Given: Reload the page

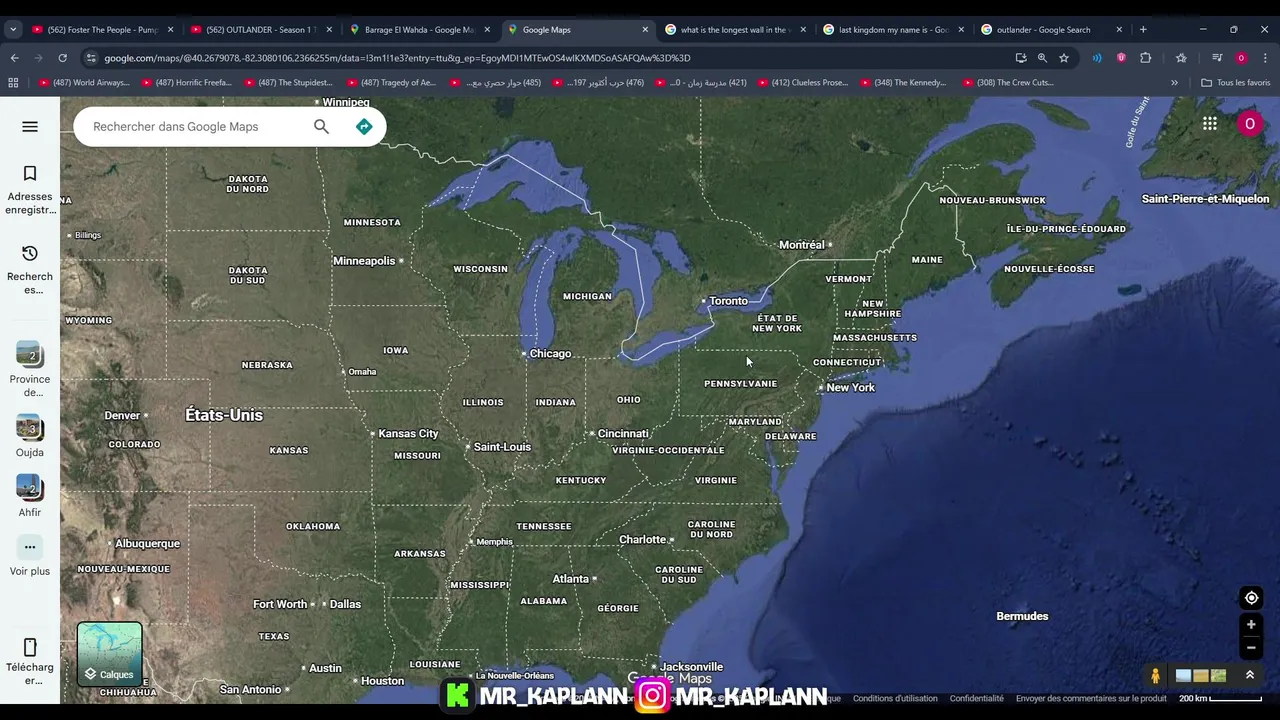Looking at the screenshot, I should tap(62, 58).
